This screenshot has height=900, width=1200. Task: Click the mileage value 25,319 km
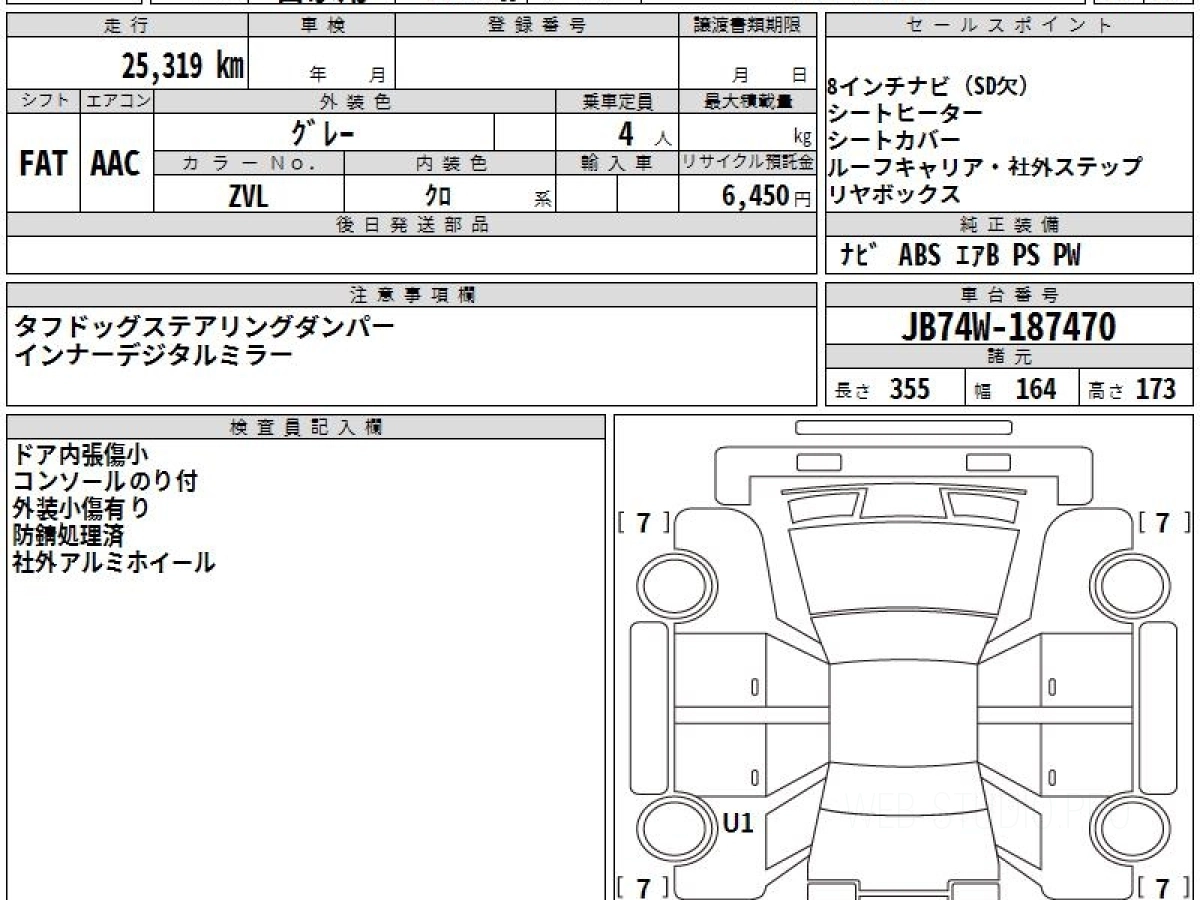pyautogui.click(x=183, y=66)
